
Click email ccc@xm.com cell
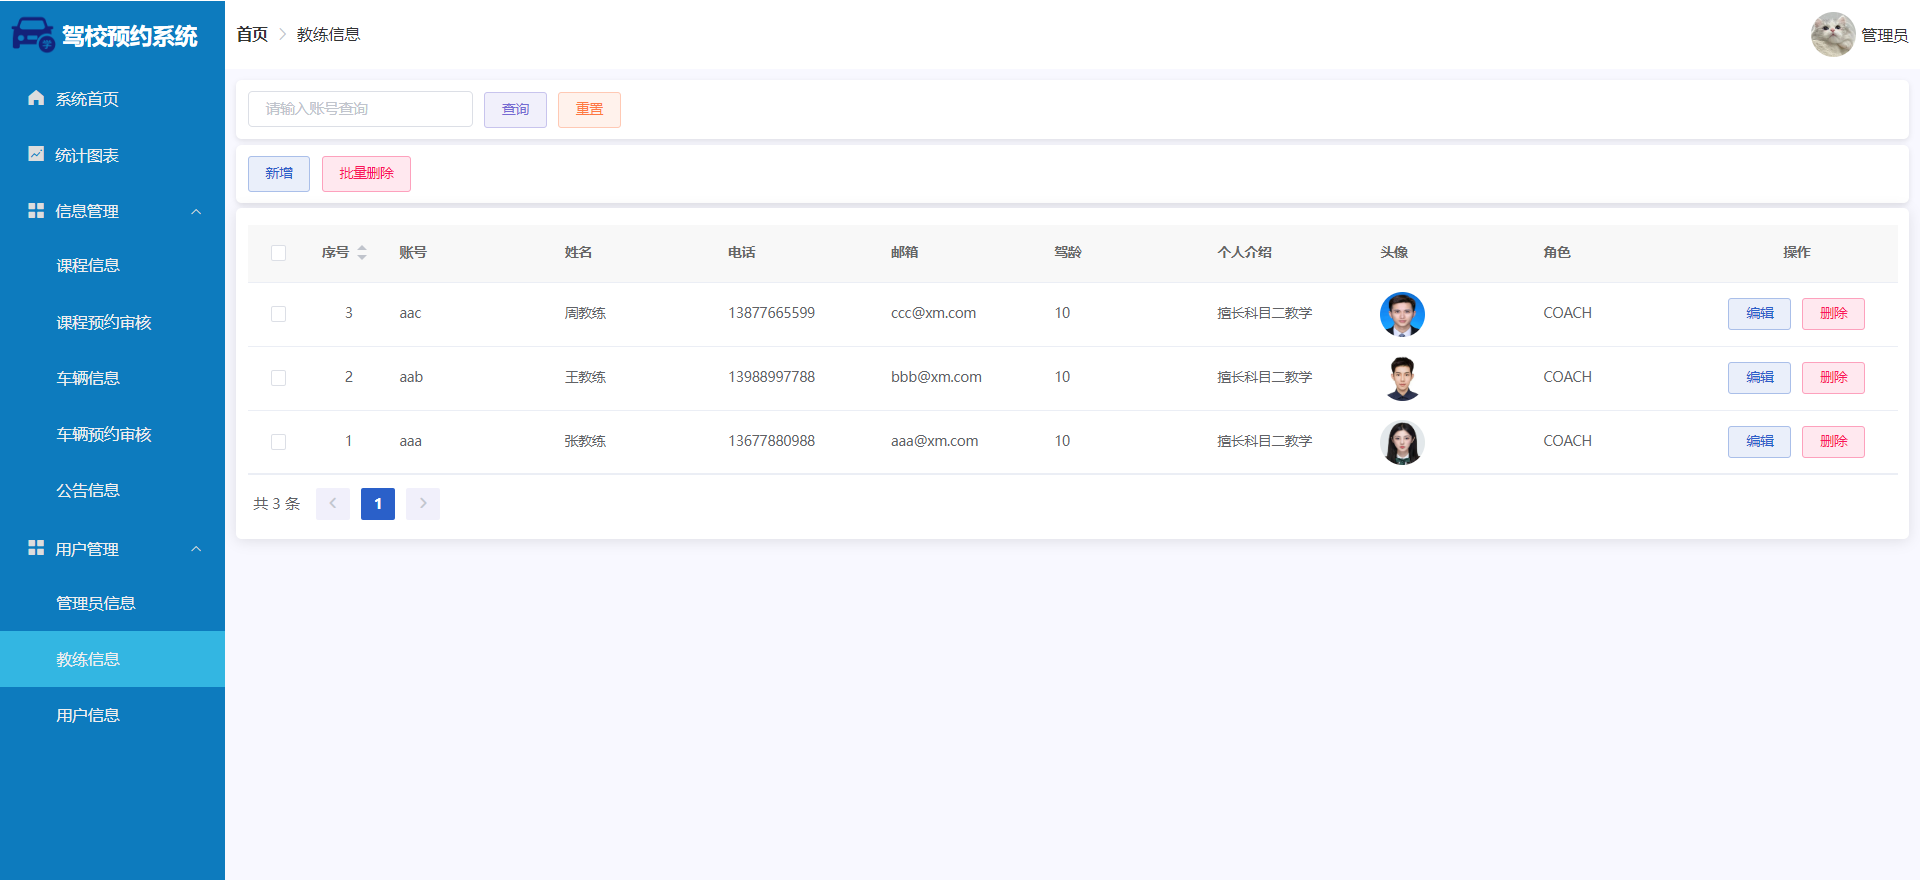coord(933,313)
